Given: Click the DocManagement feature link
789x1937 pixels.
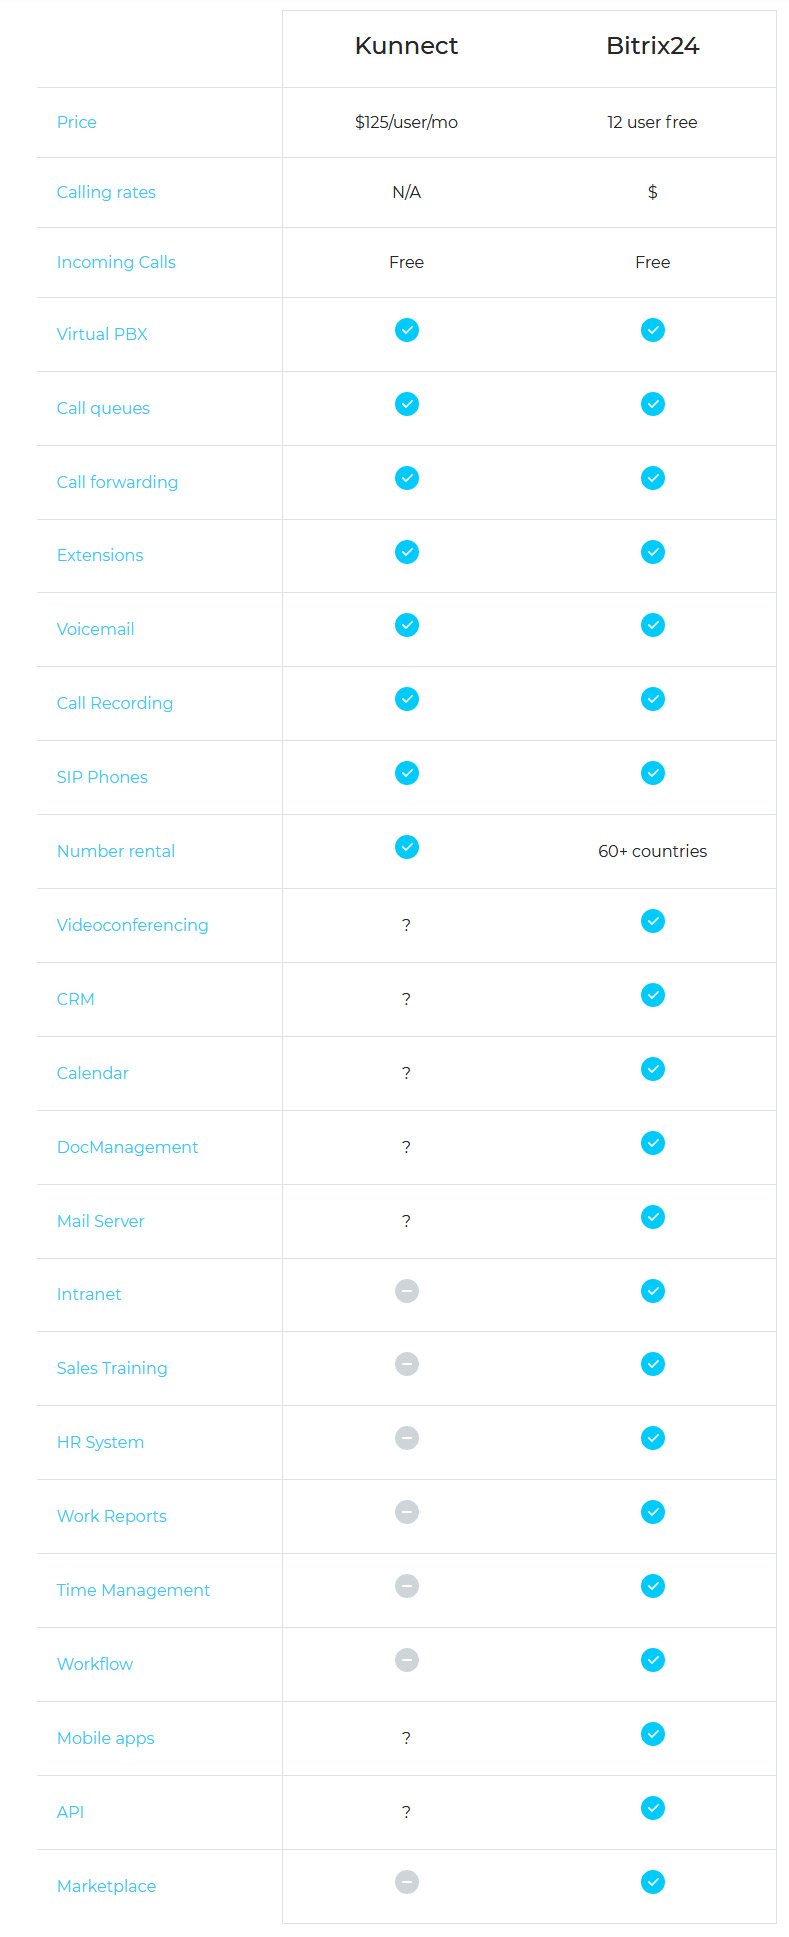Looking at the screenshot, I should tap(127, 1147).
